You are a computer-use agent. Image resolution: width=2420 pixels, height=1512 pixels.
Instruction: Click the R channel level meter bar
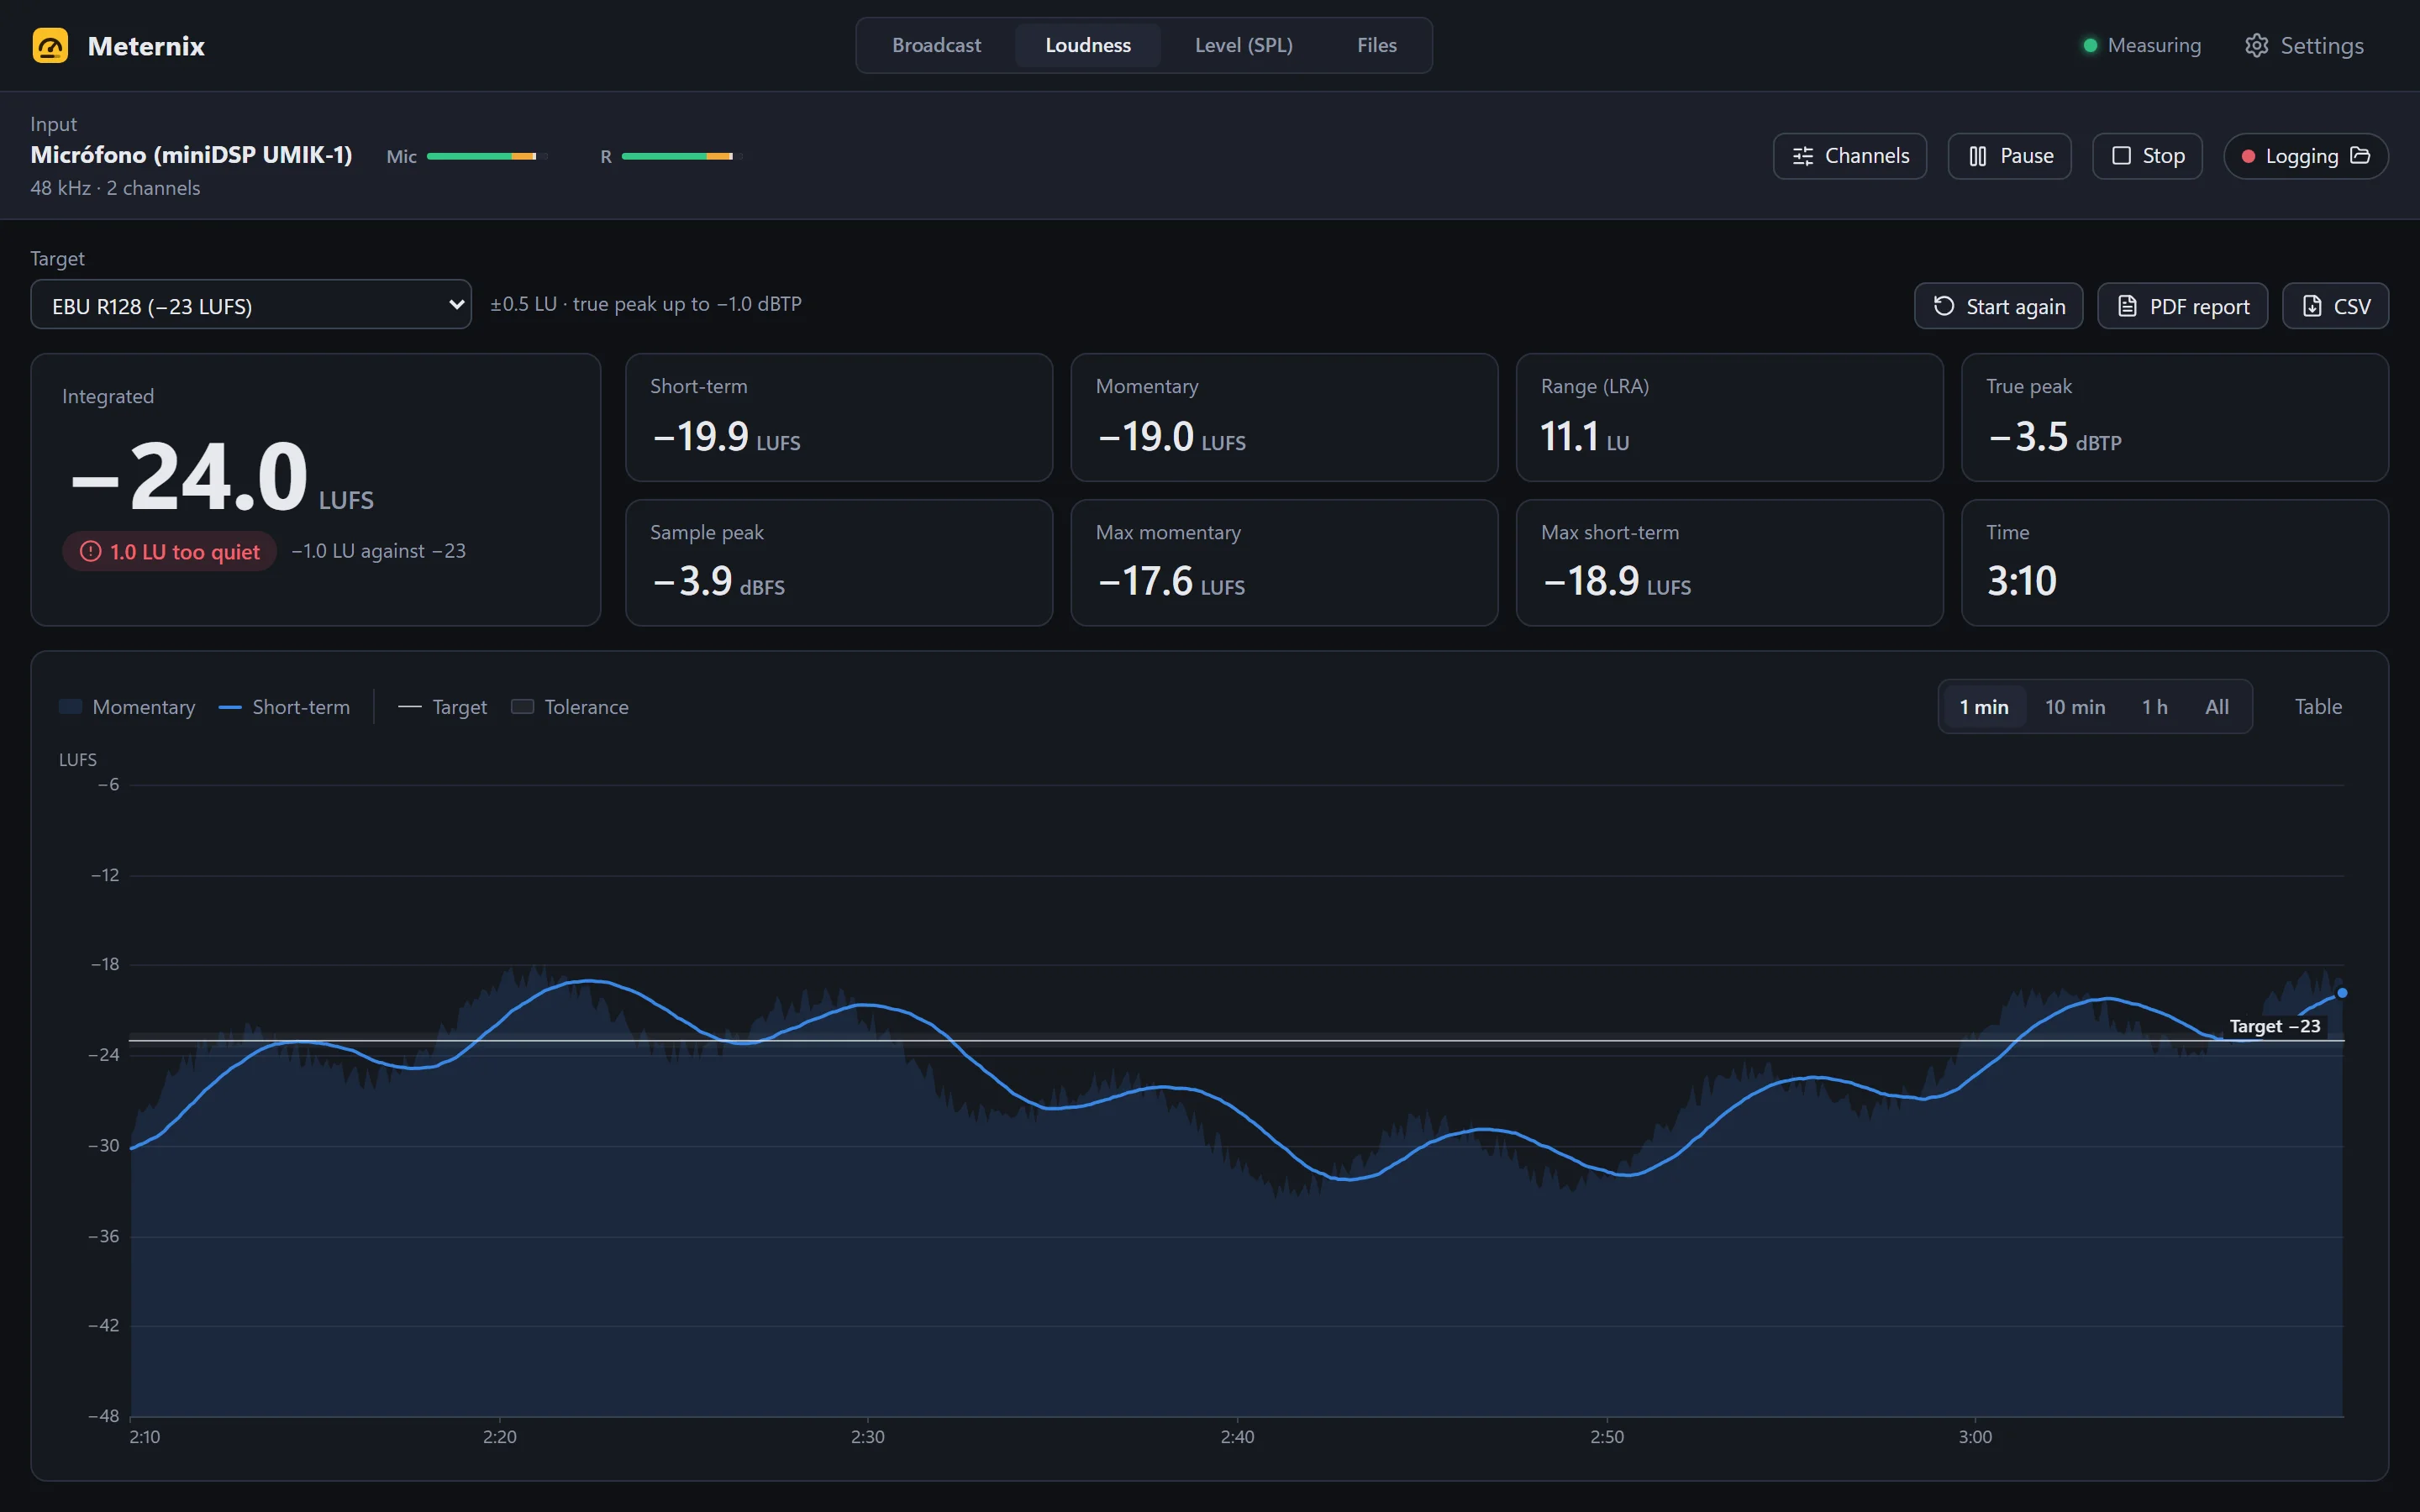point(682,156)
